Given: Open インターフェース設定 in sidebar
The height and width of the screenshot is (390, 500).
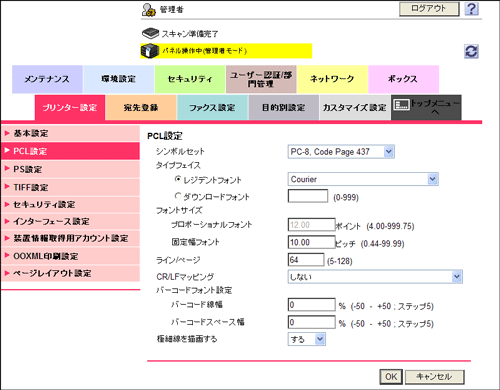Looking at the screenshot, I should pyautogui.click(x=70, y=221).
